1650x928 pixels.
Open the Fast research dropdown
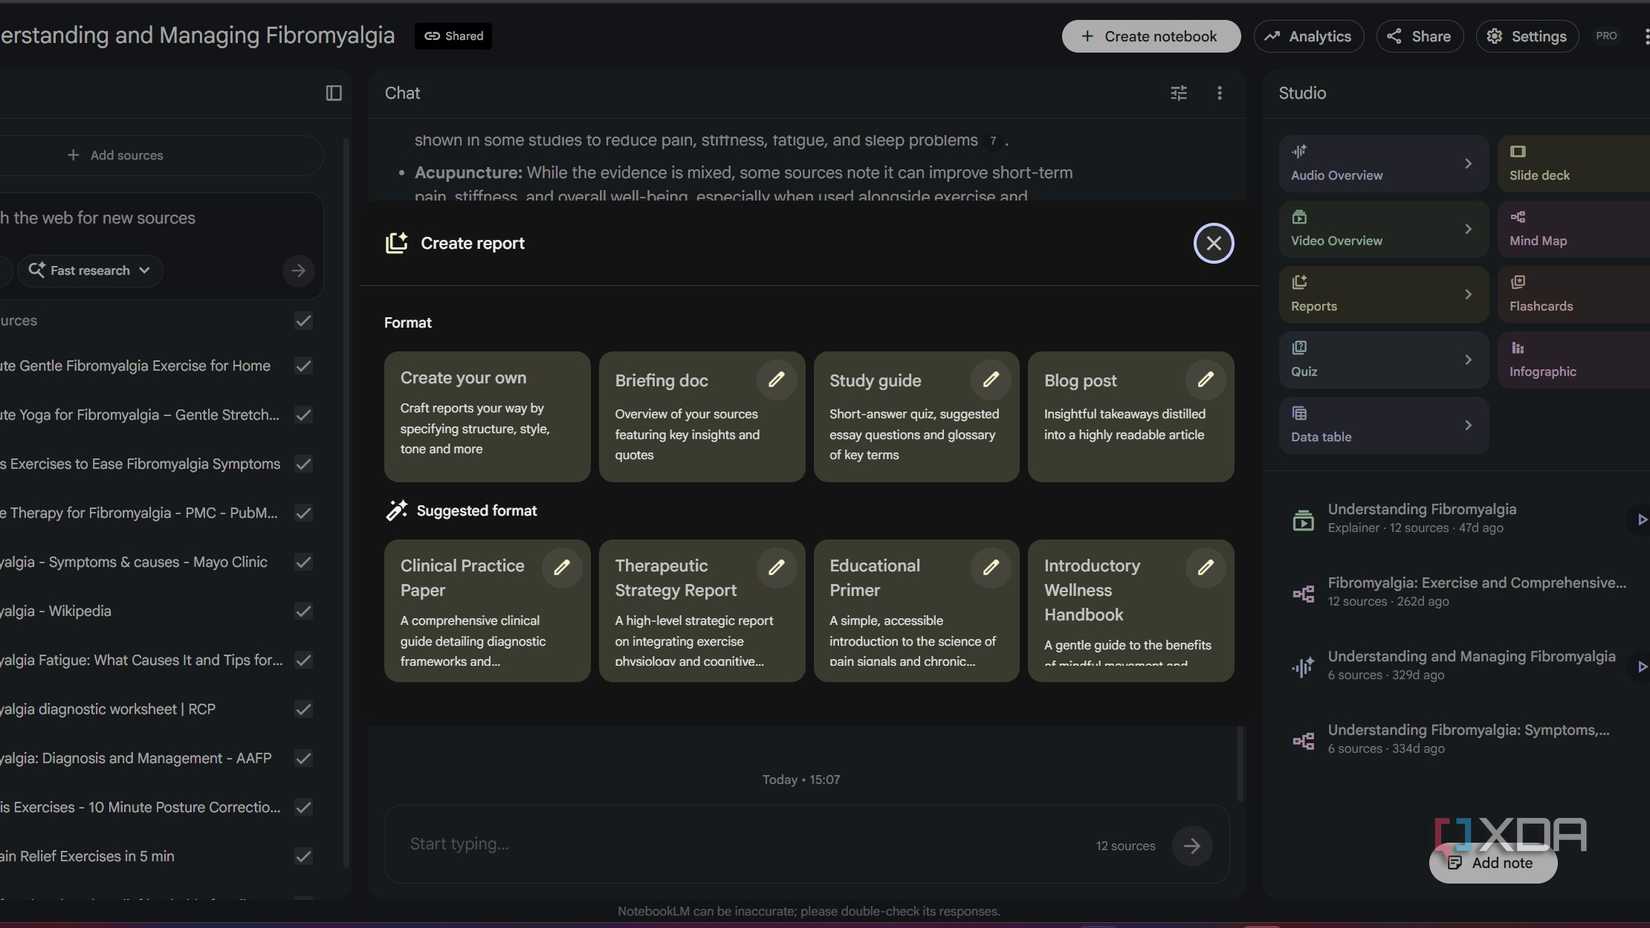click(x=90, y=270)
